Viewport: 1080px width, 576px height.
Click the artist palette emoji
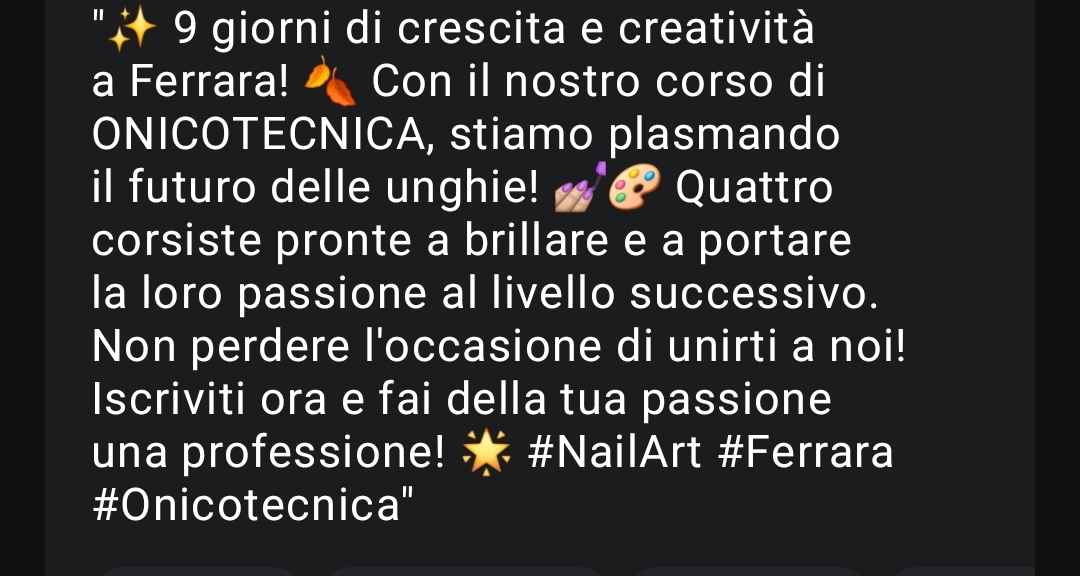point(634,187)
